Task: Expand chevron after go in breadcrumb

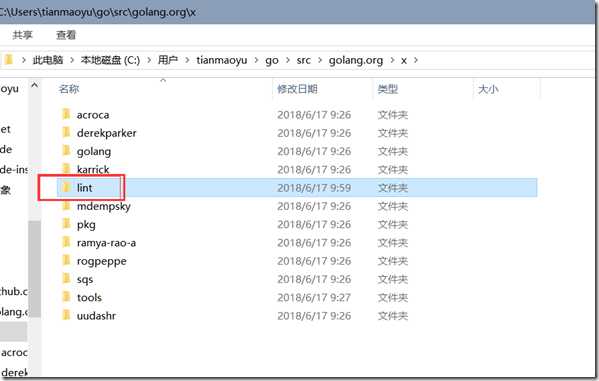Action: click(x=288, y=60)
